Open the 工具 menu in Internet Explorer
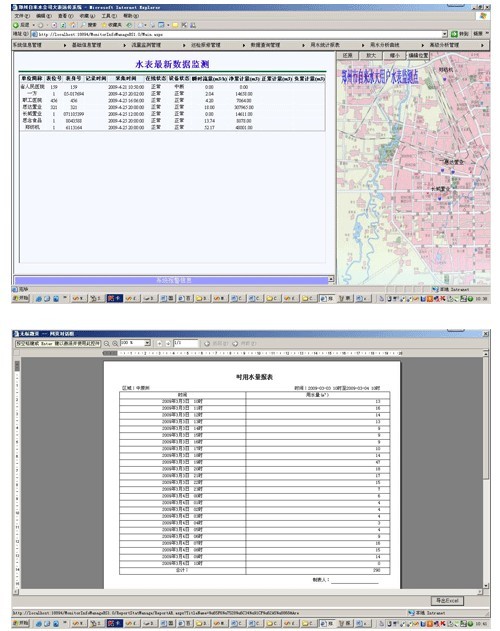 (x=109, y=16)
